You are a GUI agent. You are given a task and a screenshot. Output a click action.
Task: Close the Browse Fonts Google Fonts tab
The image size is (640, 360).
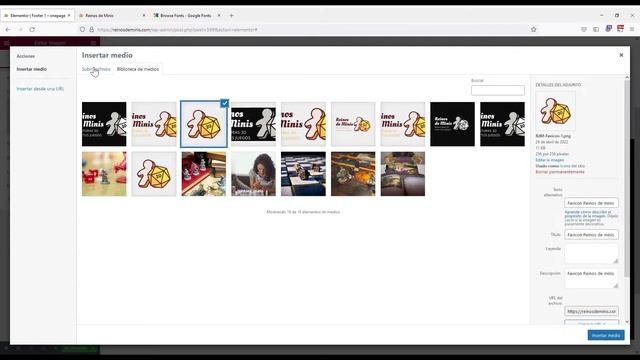219,16
